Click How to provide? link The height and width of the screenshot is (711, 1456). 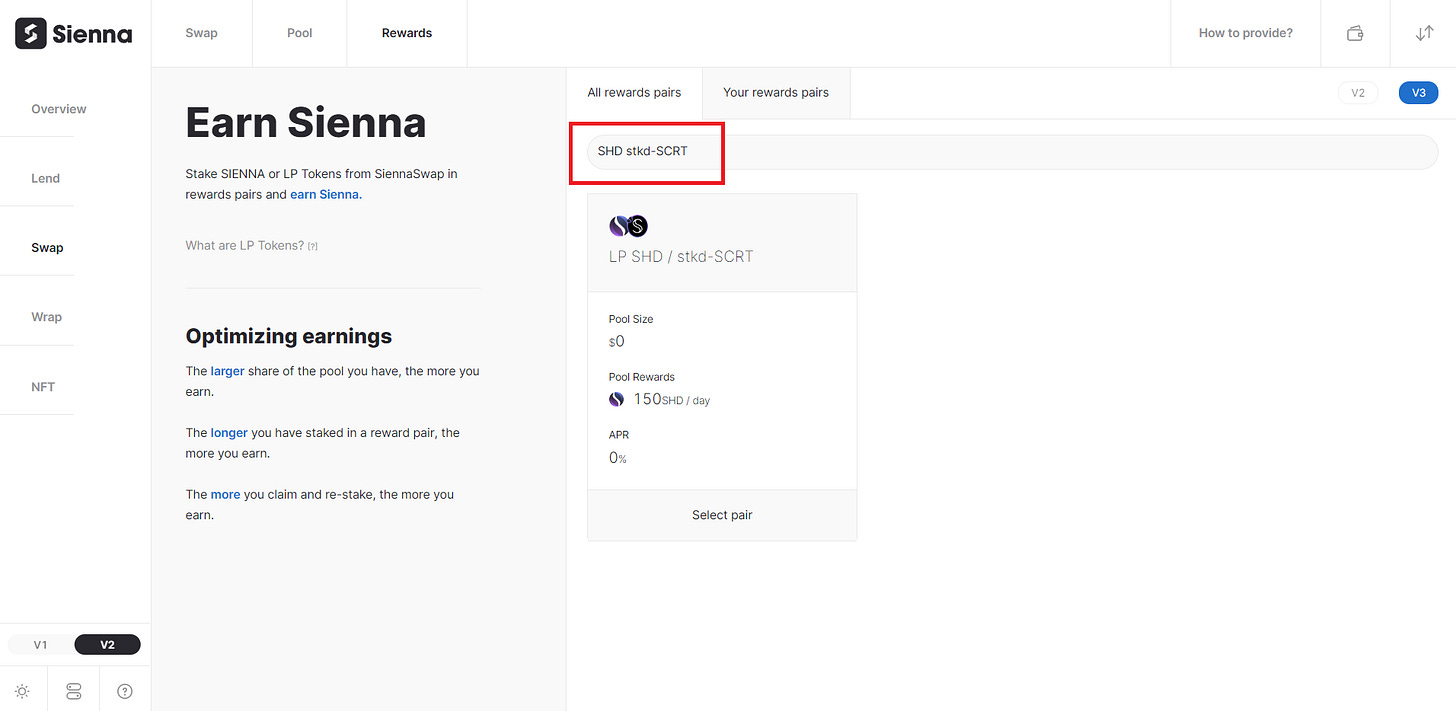pos(1246,33)
